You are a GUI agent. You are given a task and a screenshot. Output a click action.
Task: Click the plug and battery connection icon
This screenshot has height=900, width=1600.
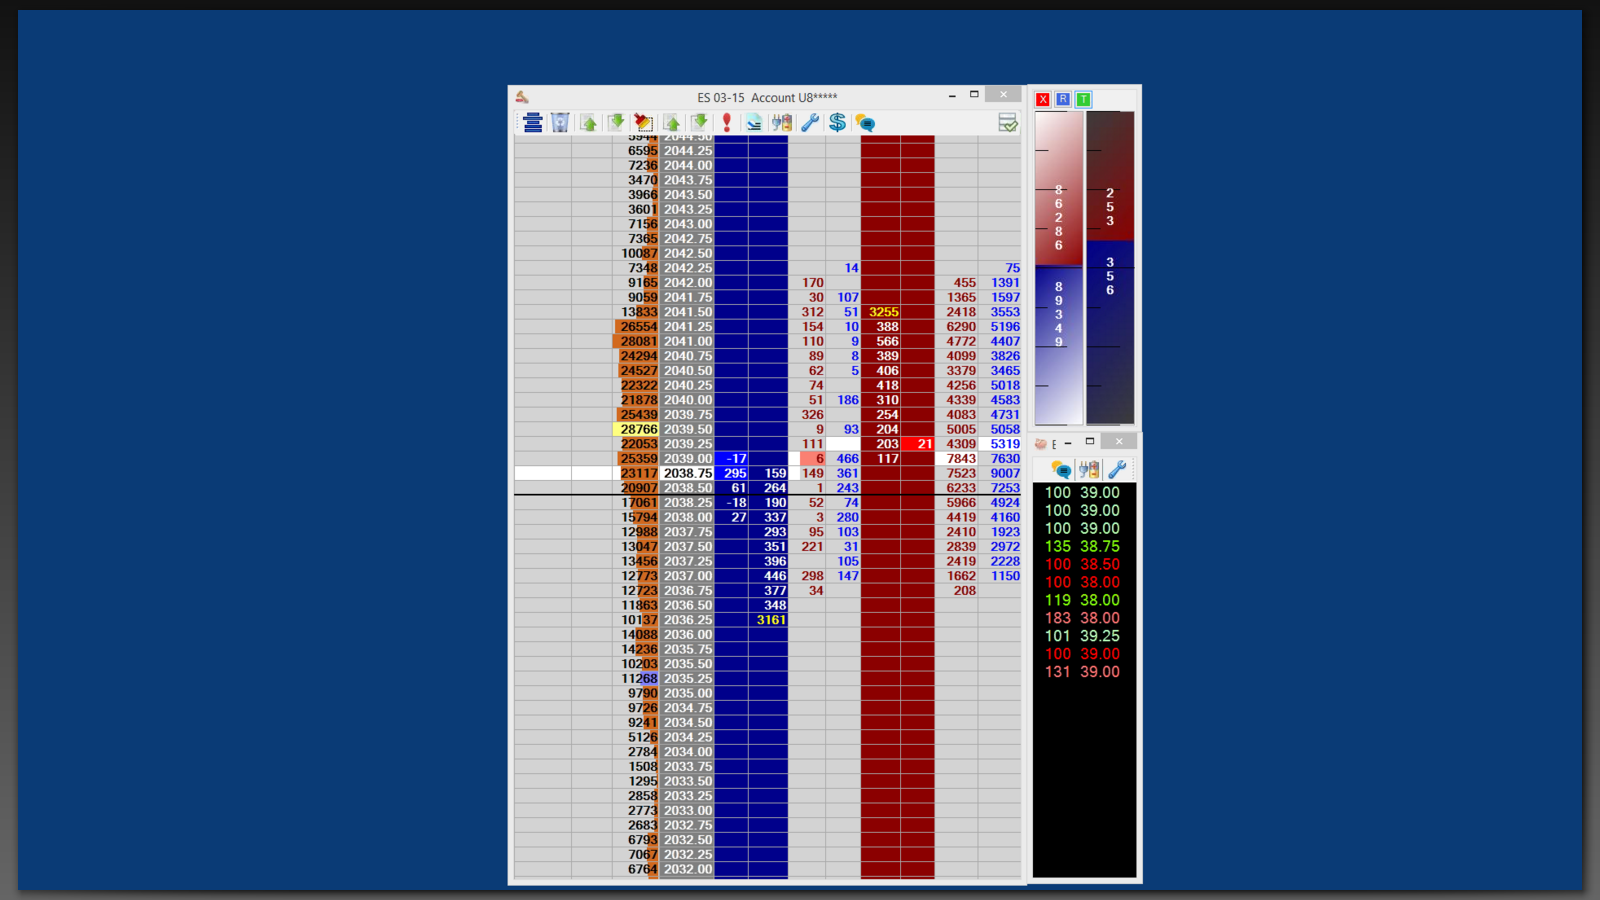(x=782, y=123)
